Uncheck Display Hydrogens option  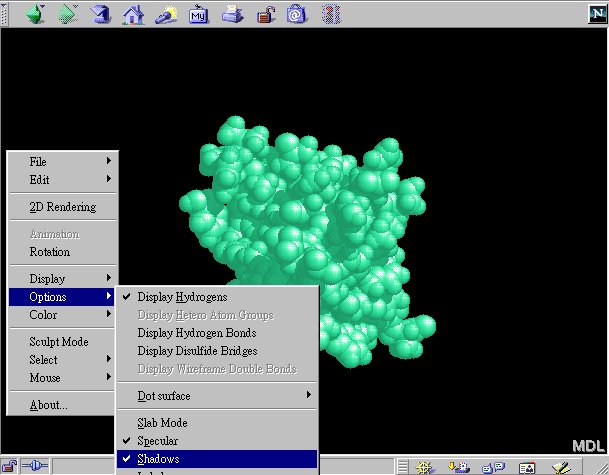218,297
